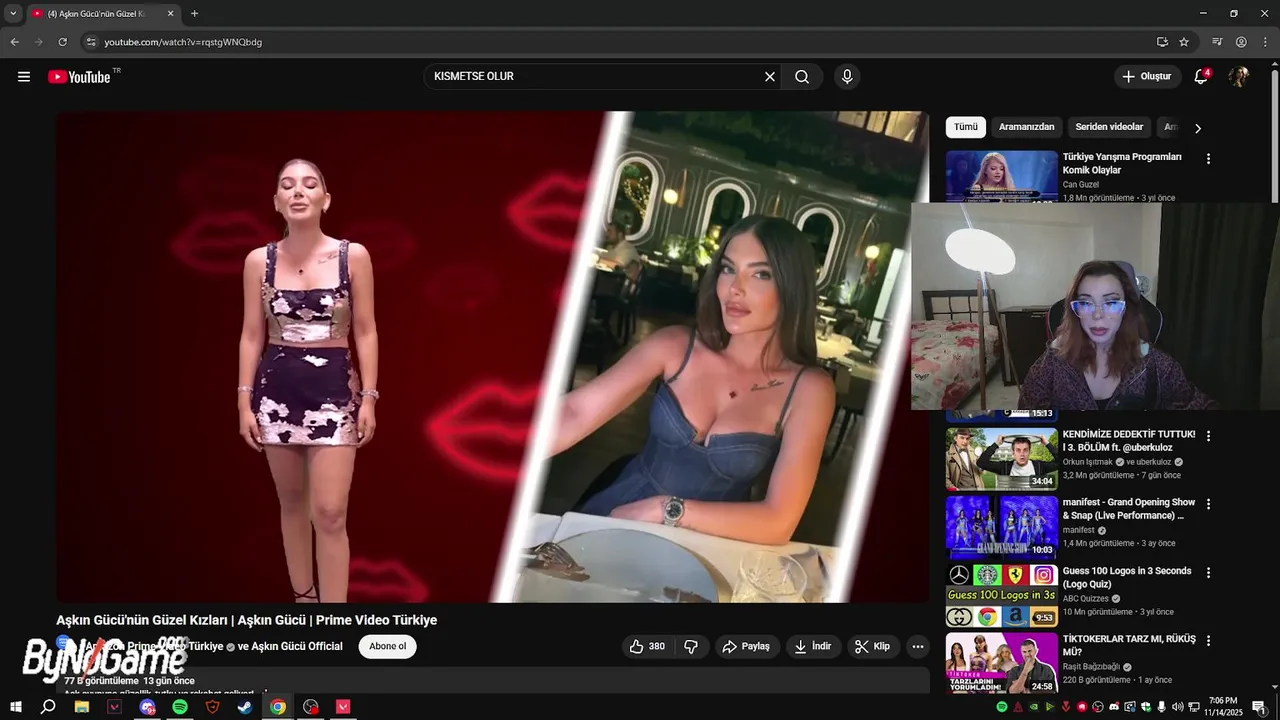Select the Aramanızdan filter chip
Screen dimensions: 1280x720
[x=1027, y=127]
